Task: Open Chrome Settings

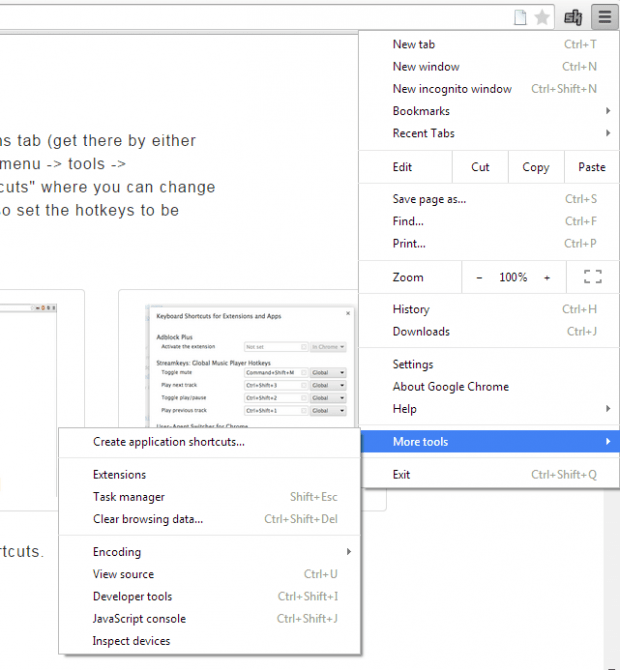Action: (x=489, y=364)
